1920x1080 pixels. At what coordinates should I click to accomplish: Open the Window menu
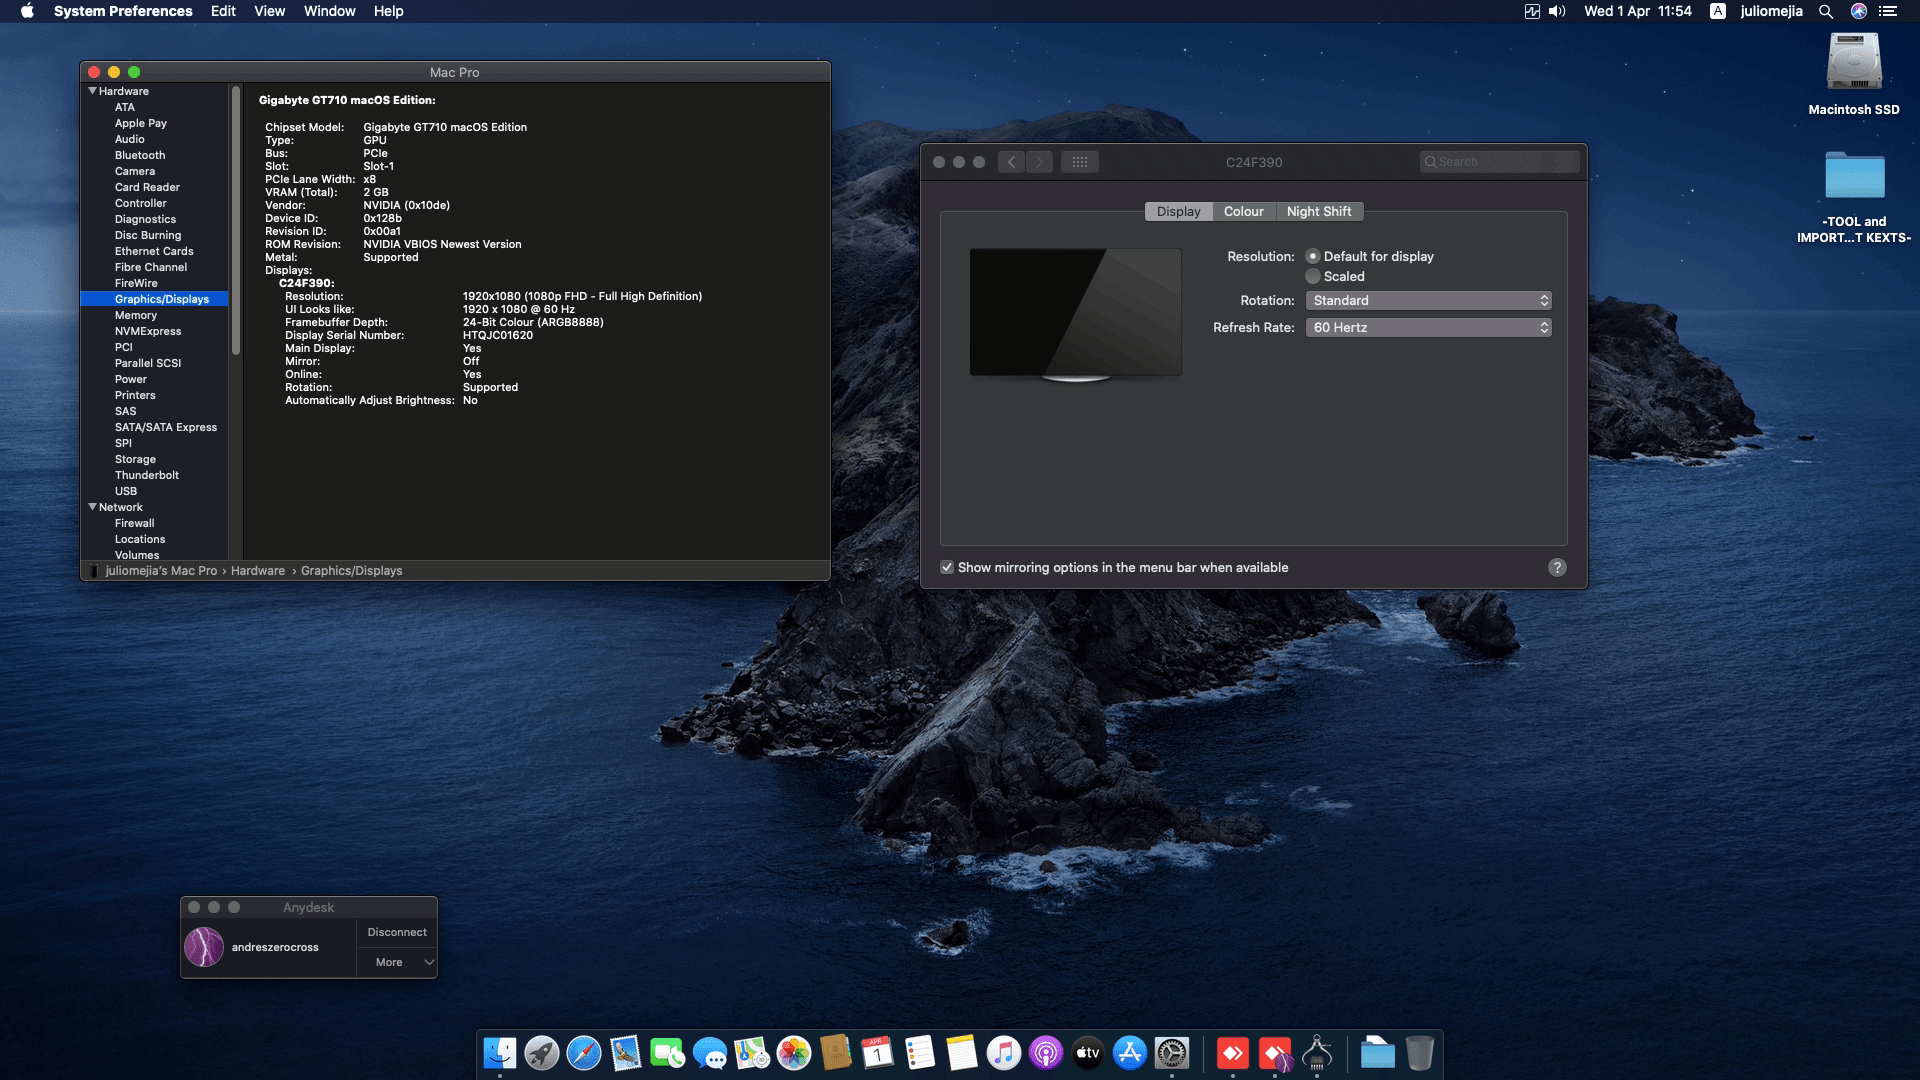click(x=329, y=11)
